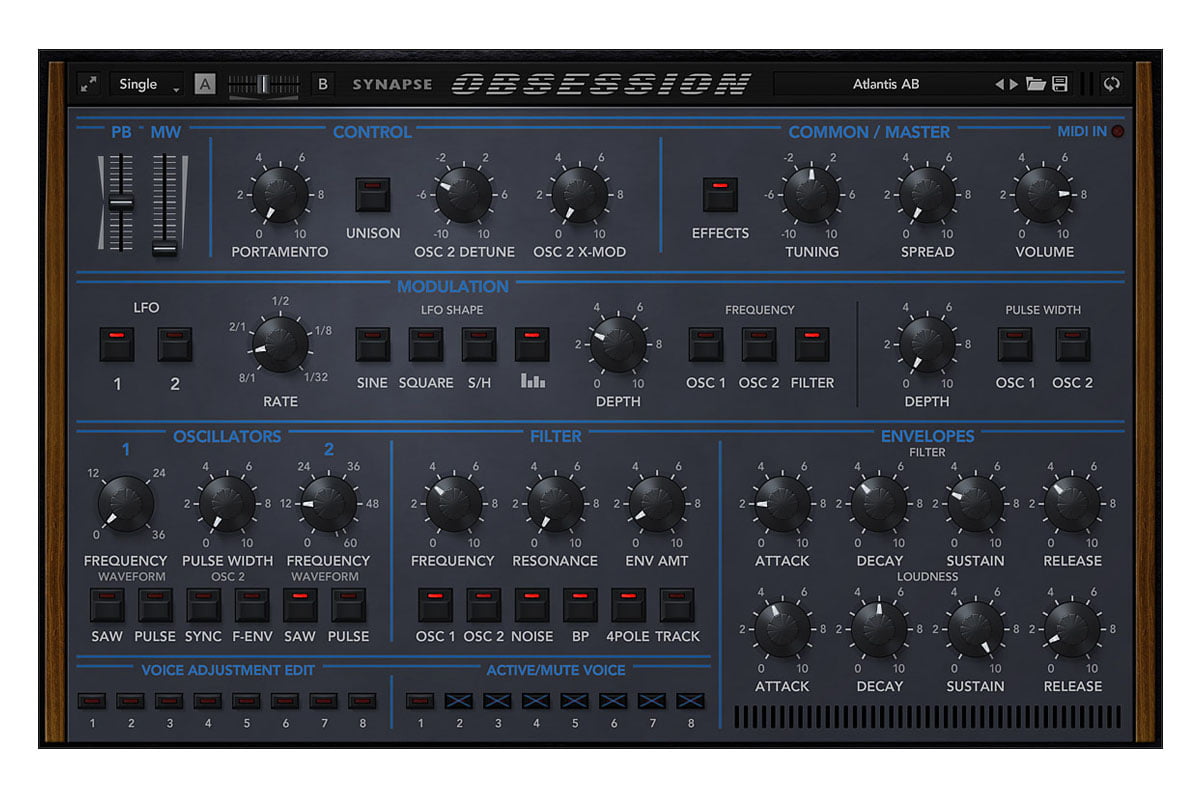Enable S/H LFO shape

[x=479, y=345]
